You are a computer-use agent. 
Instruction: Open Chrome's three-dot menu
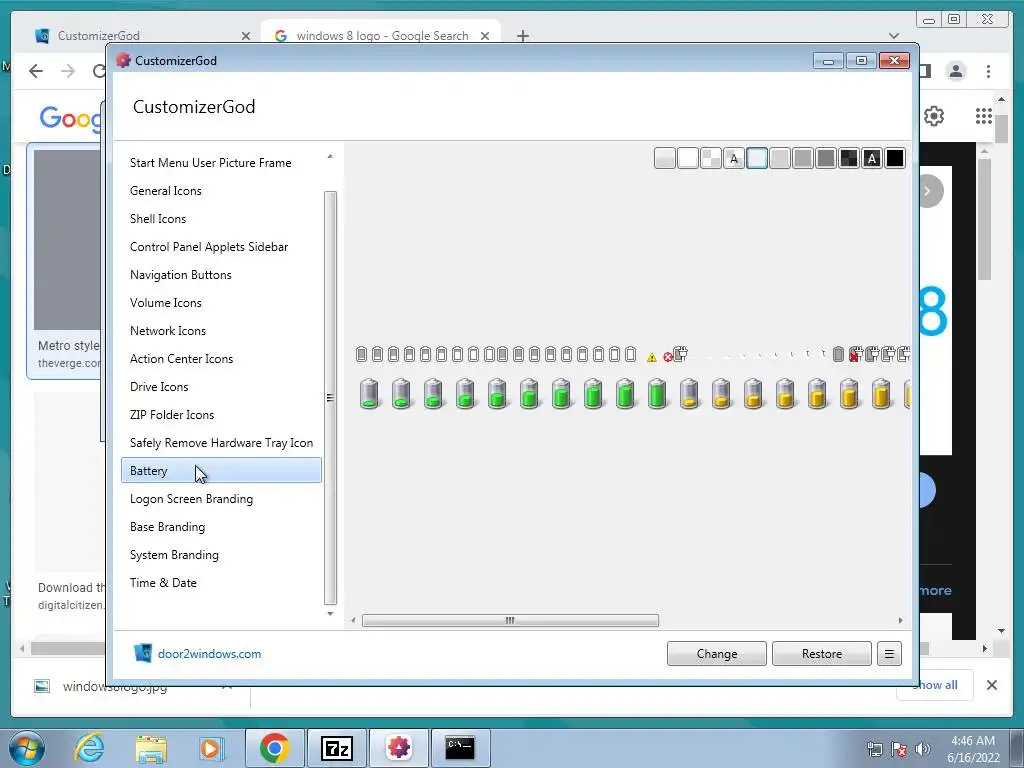[988, 71]
